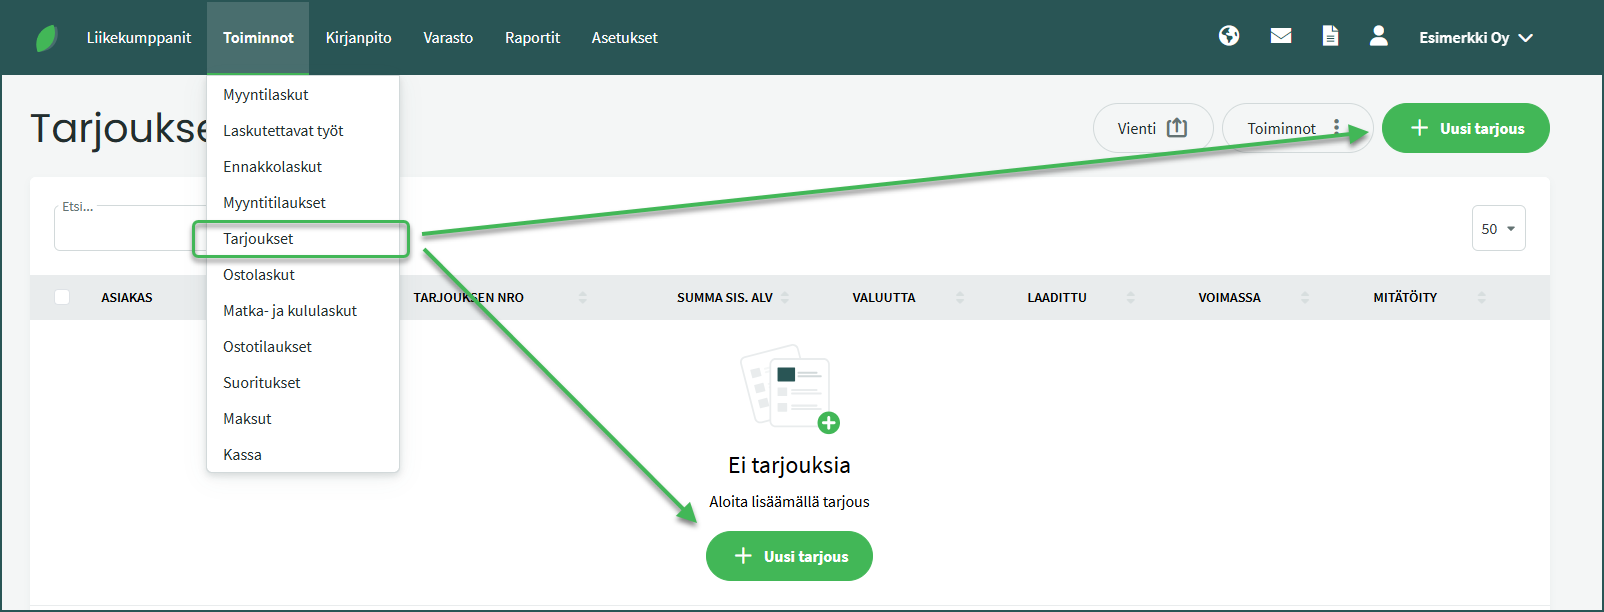Toggle the select-all checkbox in table header
The width and height of the screenshot is (1604, 612).
coord(62,297)
